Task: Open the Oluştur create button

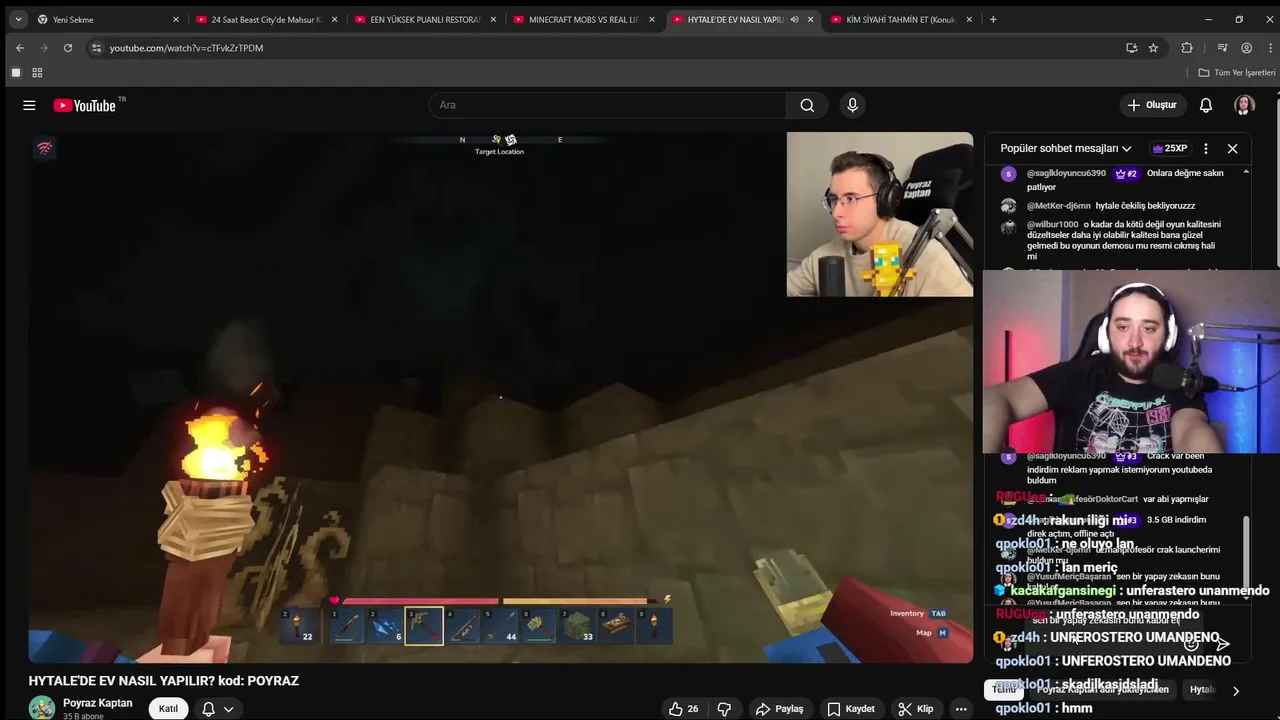Action: [x=1151, y=105]
